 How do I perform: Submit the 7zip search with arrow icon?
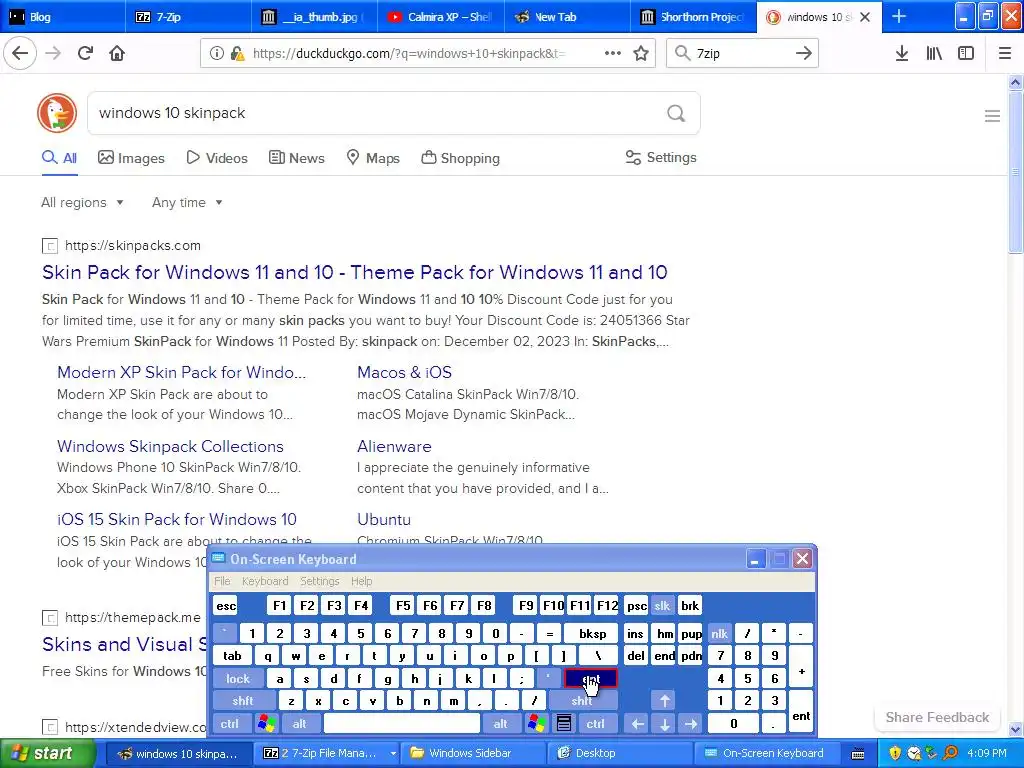803,54
